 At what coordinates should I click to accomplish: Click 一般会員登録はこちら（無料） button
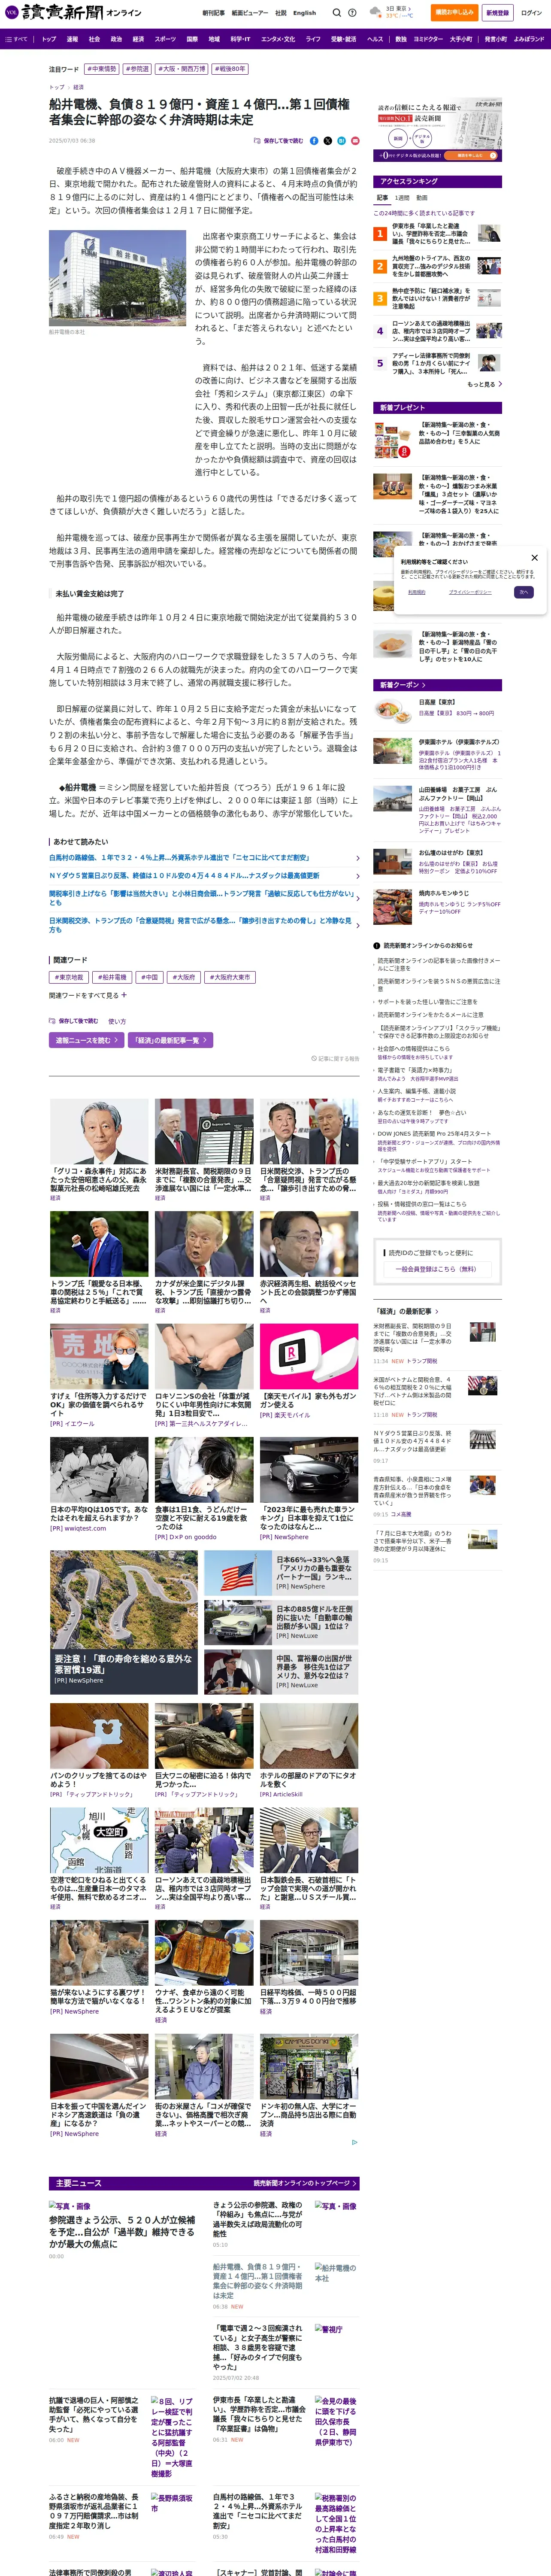[x=438, y=1269]
